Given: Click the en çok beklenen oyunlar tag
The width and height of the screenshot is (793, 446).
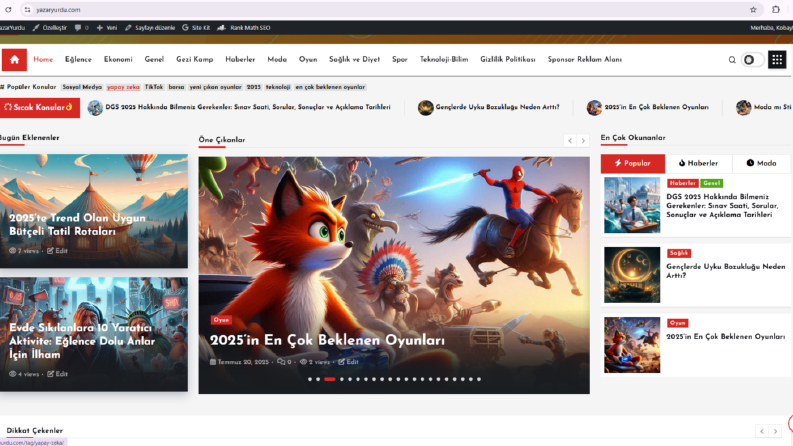Looking at the screenshot, I should tap(330, 87).
